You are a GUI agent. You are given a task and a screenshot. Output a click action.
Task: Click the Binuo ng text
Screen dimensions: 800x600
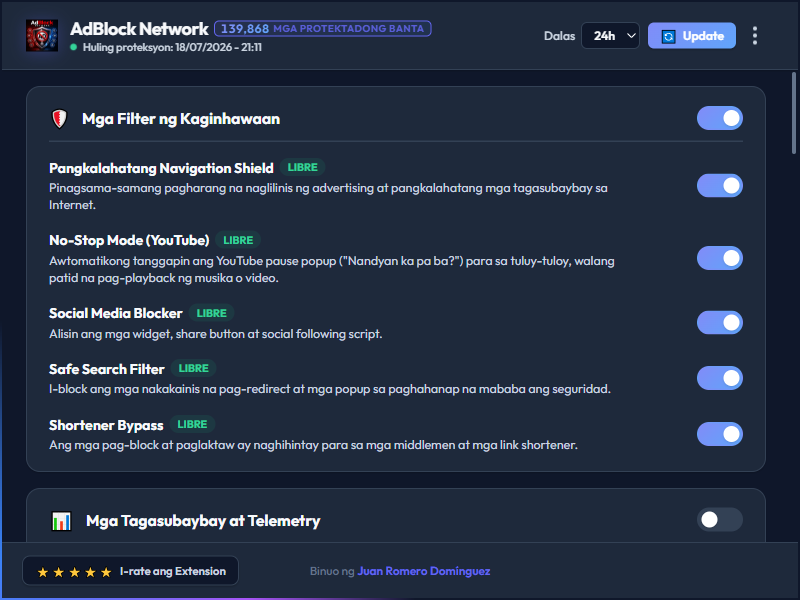(x=332, y=571)
